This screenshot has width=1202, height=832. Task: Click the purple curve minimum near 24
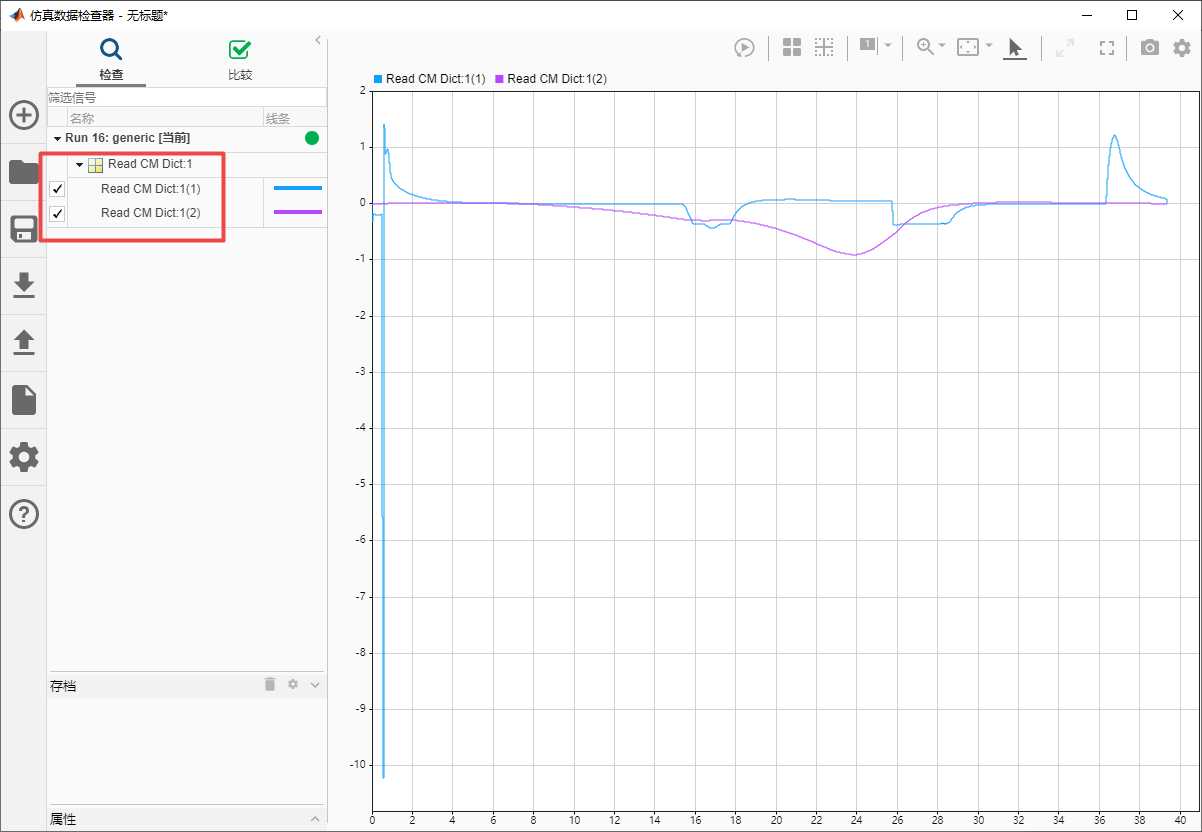point(854,255)
